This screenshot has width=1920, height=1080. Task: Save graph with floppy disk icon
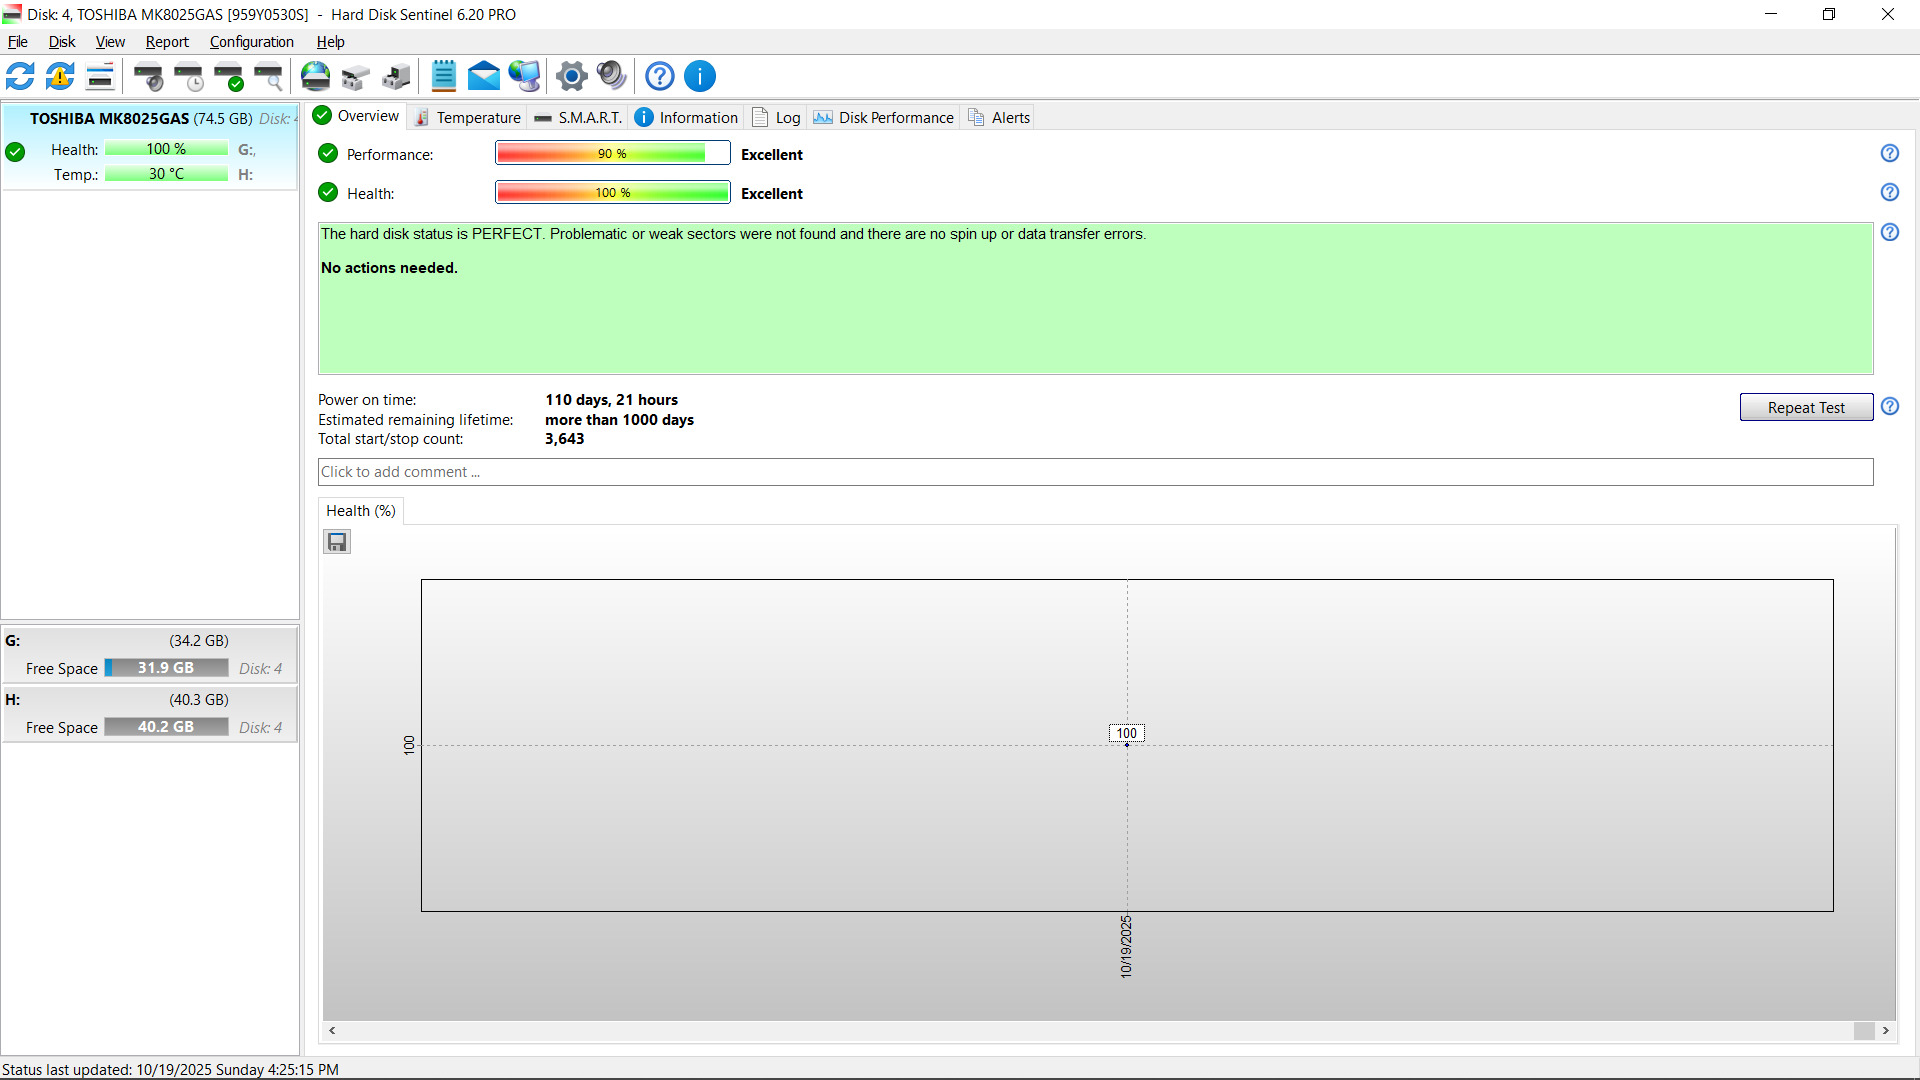pos(337,542)
